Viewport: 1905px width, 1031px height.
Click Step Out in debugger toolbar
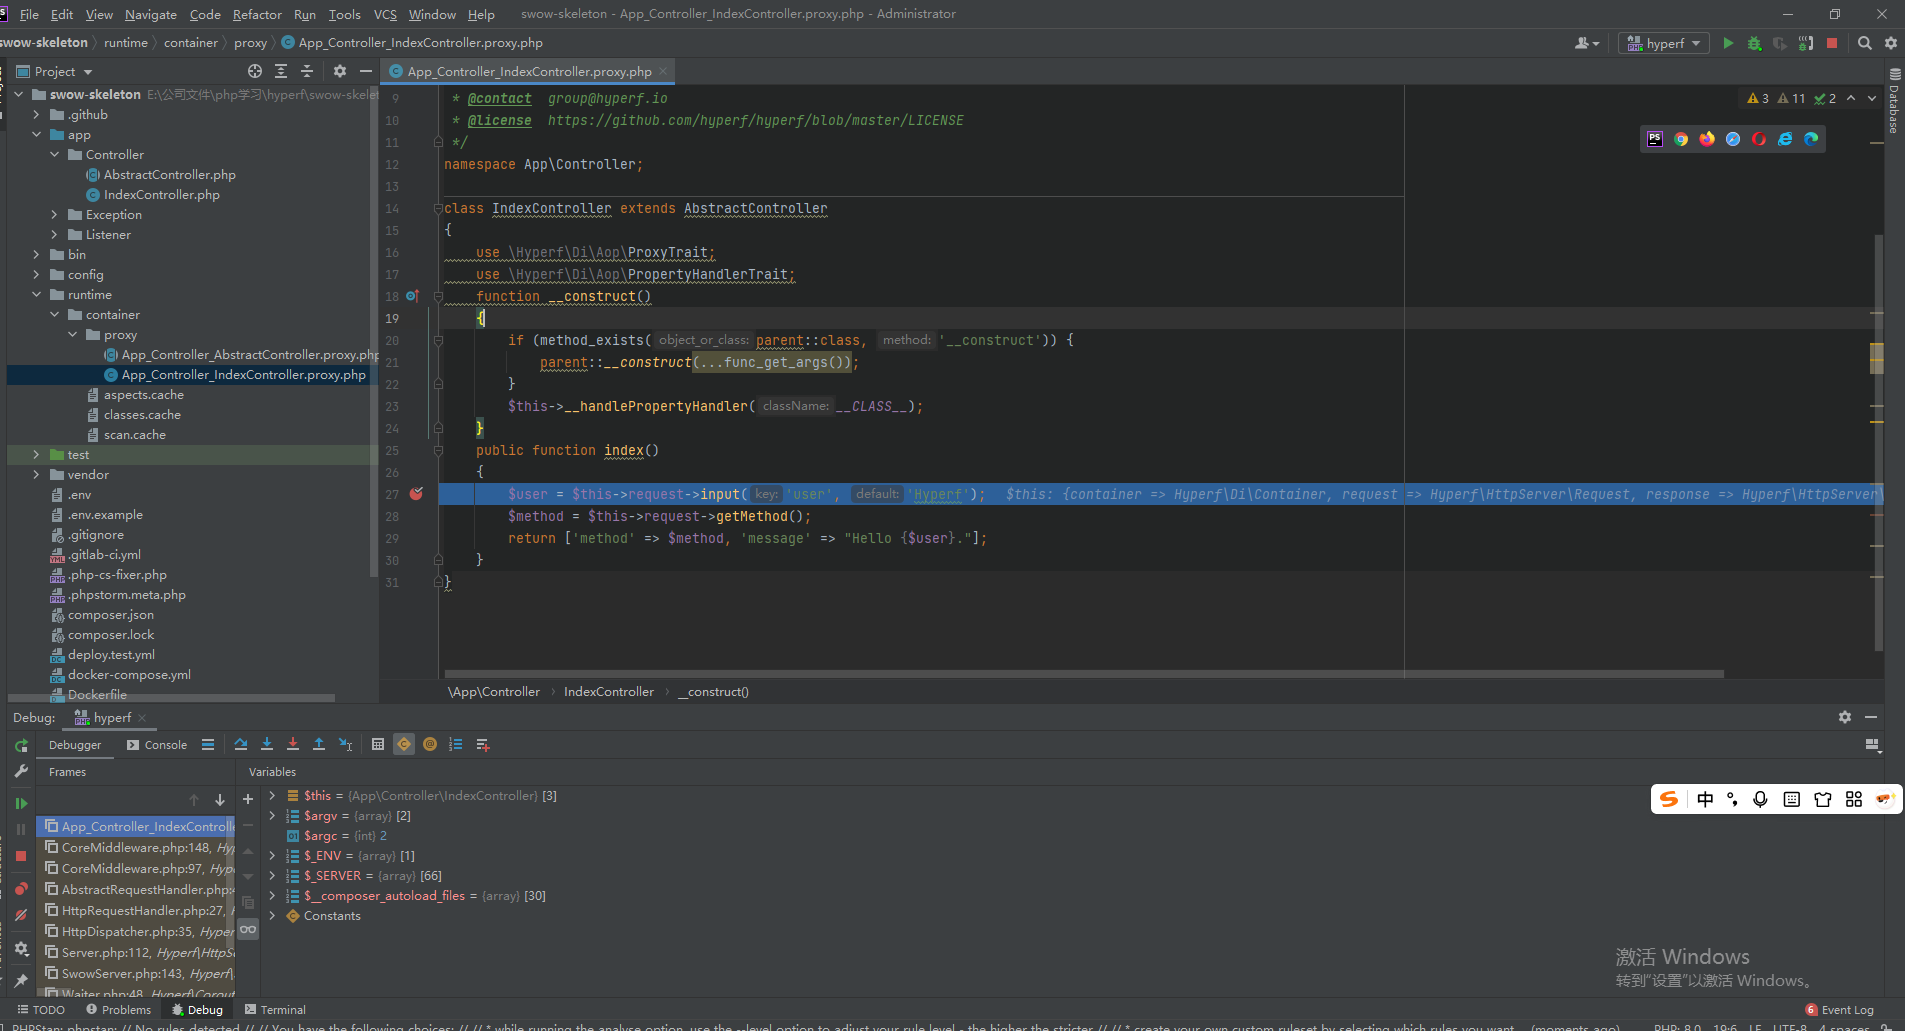319,744
